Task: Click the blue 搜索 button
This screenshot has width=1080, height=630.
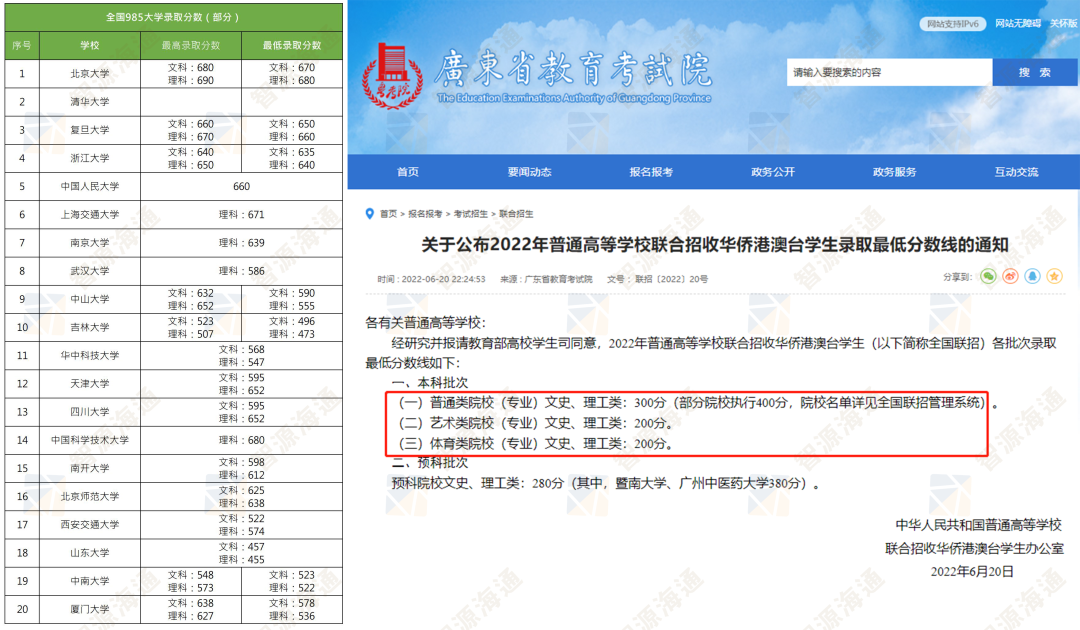Action: click(1035, 72)
